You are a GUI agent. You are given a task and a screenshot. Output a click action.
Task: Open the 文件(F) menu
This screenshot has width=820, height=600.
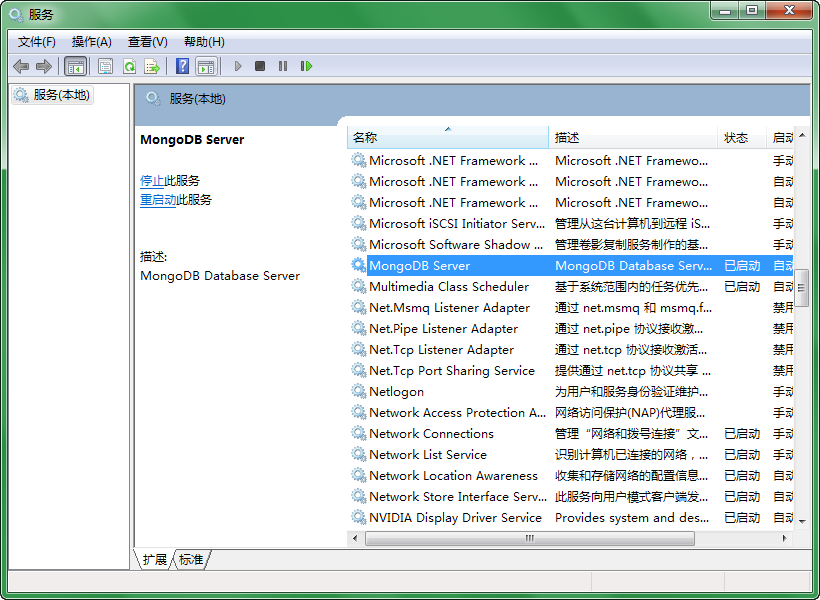click(37, 41)
